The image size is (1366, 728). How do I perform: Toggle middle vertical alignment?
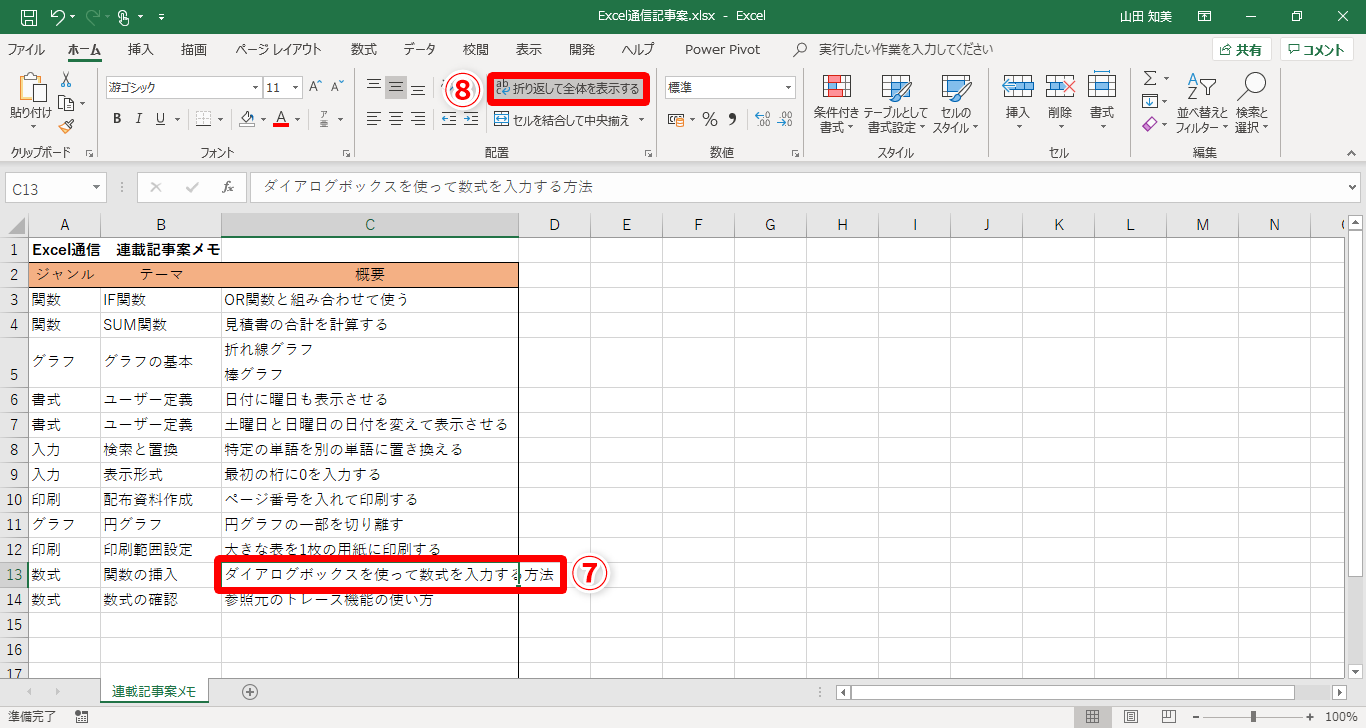pyautogui.click(x=396, y=88)
